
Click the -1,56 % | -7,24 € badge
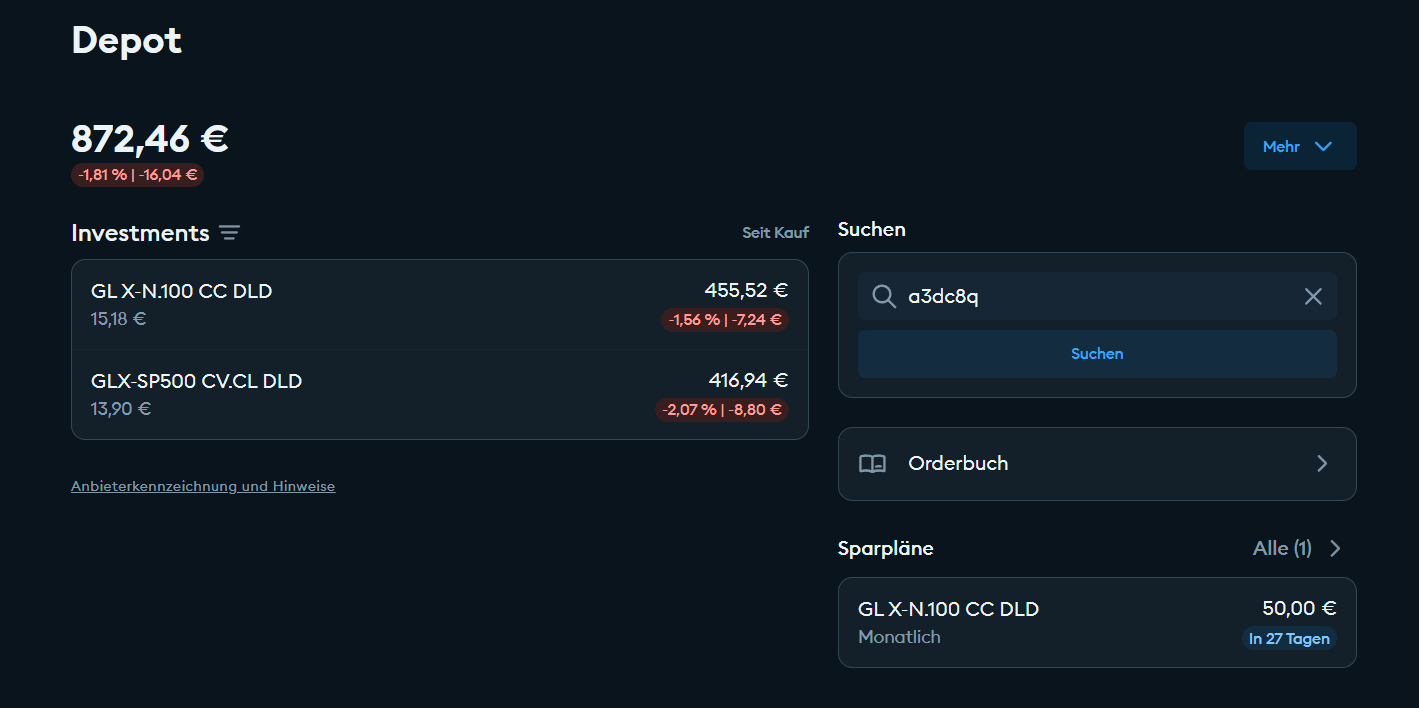[x=725, y=320]
